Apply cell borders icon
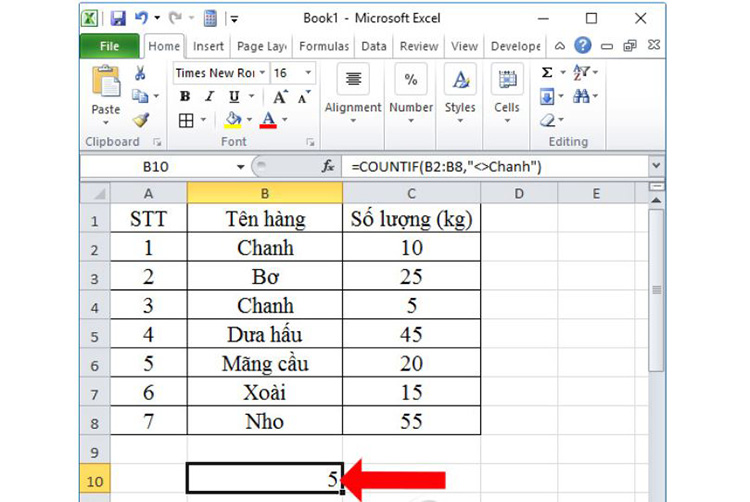The height and width of the screenshot is (502, 750). click(186, 120)
